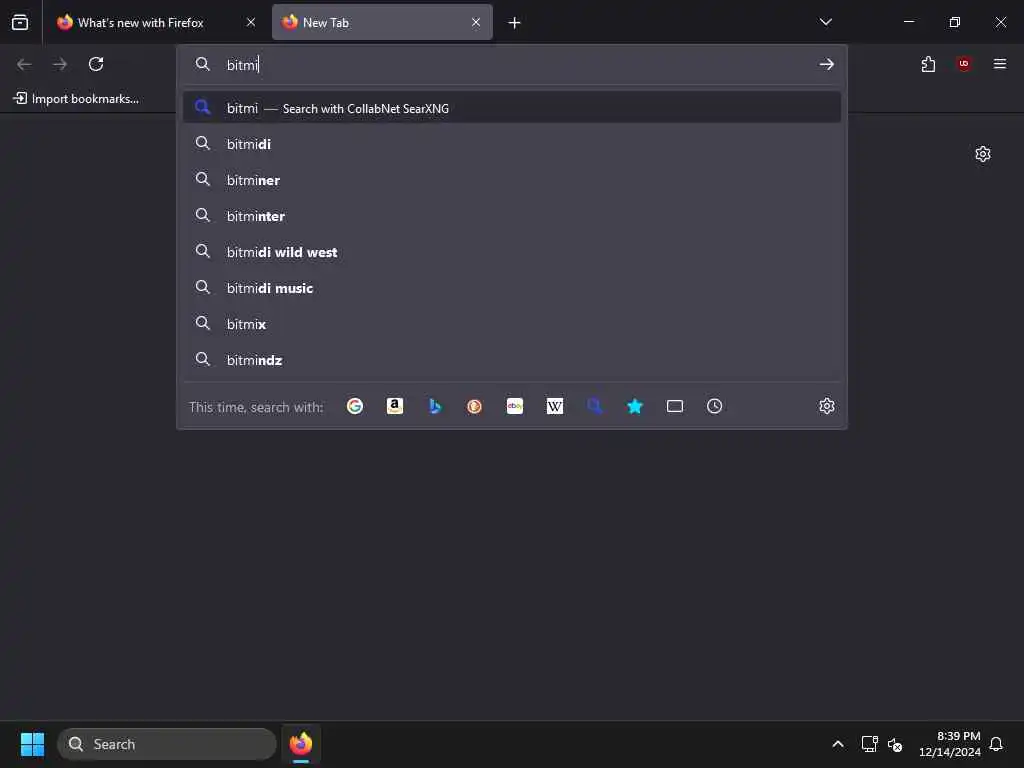The height and width of the screenshot is (768, 1024).
Task: Click the Go arrow in address bar
Action: 827,64
